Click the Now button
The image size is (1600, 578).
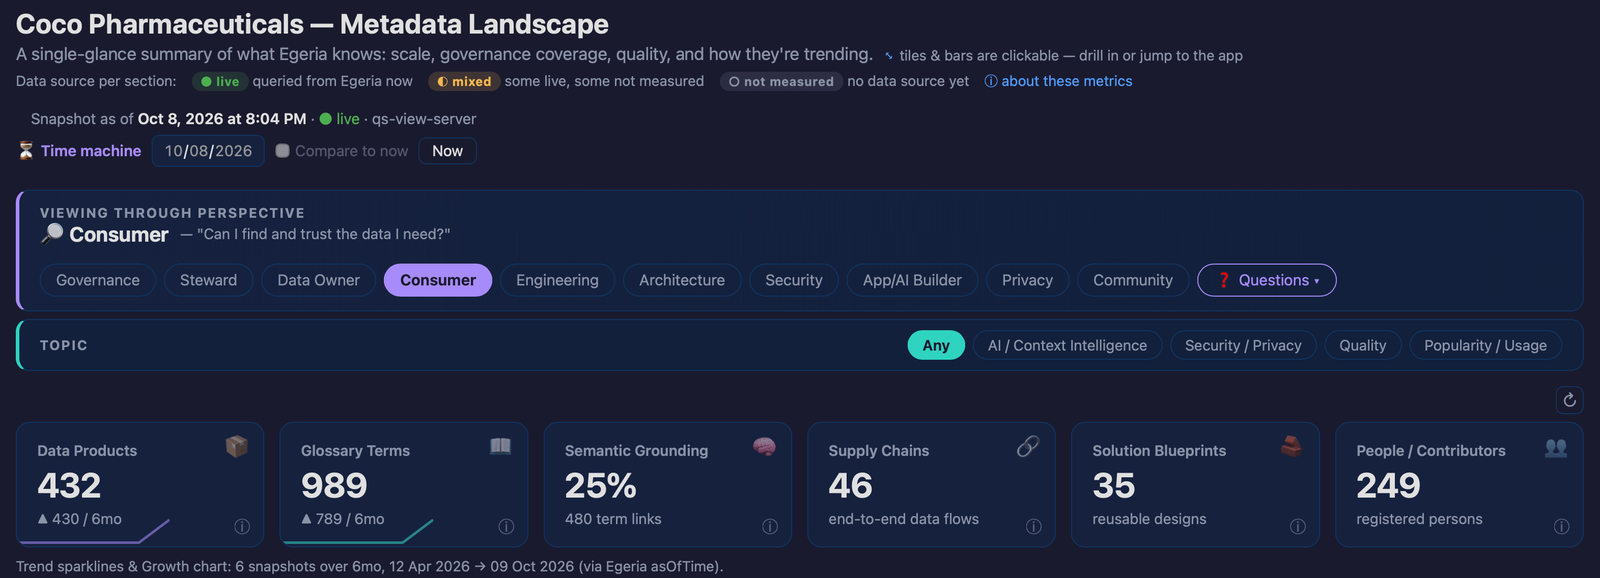(448, 151)
